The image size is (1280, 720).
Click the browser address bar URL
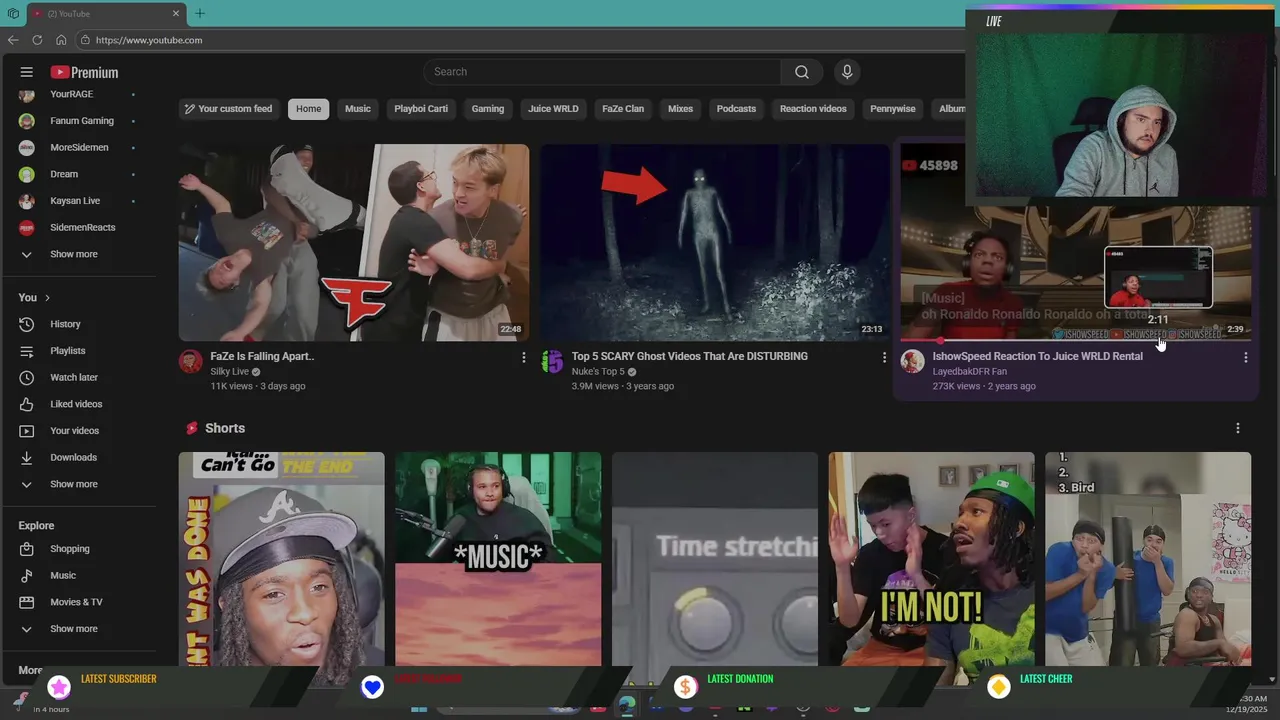pyautogui.click(x=149, y=40)
